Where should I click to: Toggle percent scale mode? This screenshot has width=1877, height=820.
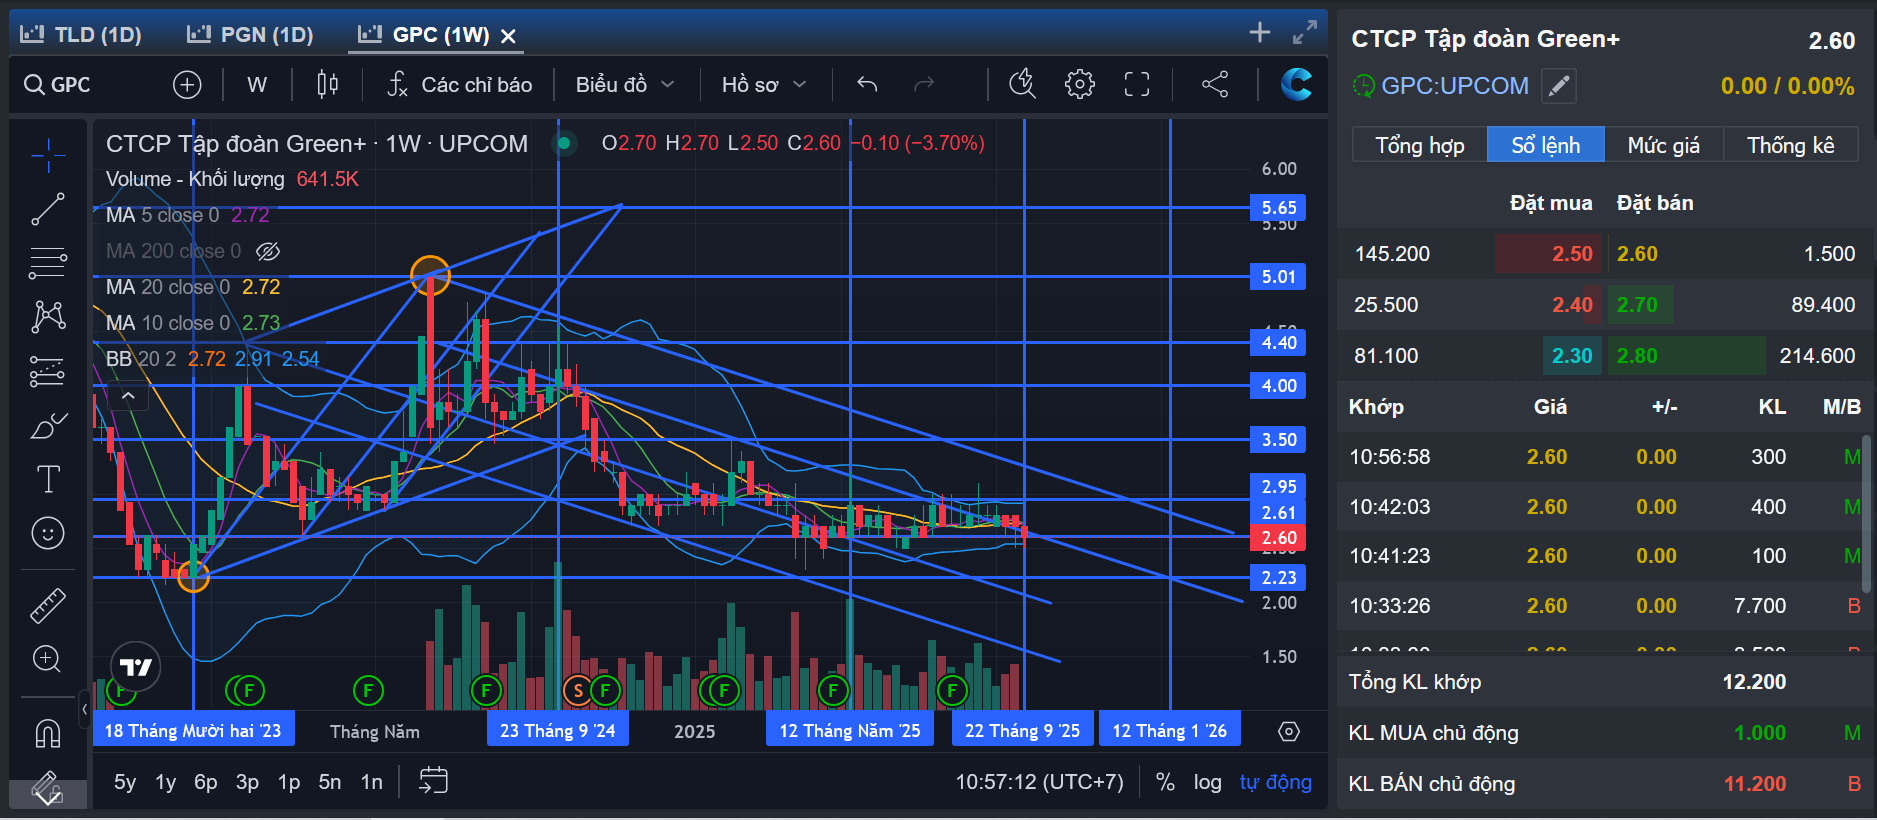1165,782
